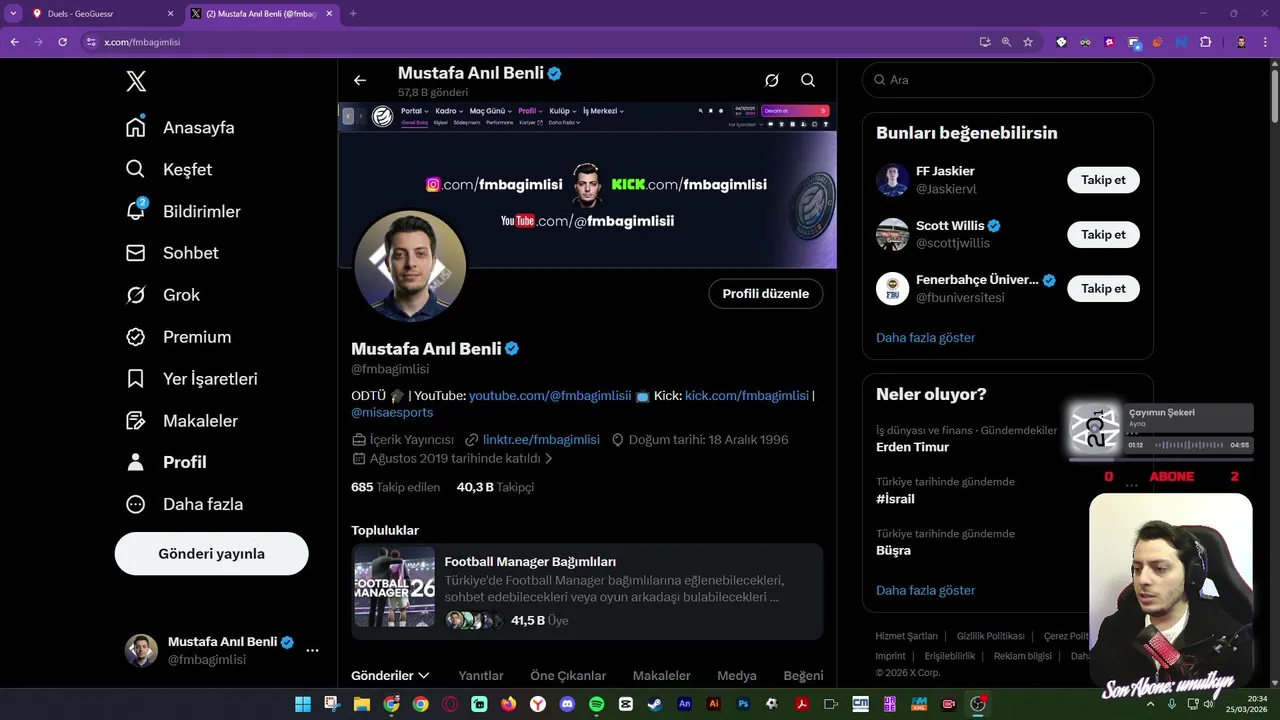
Task: Select the Medya tab
Action: click(737, 676)
